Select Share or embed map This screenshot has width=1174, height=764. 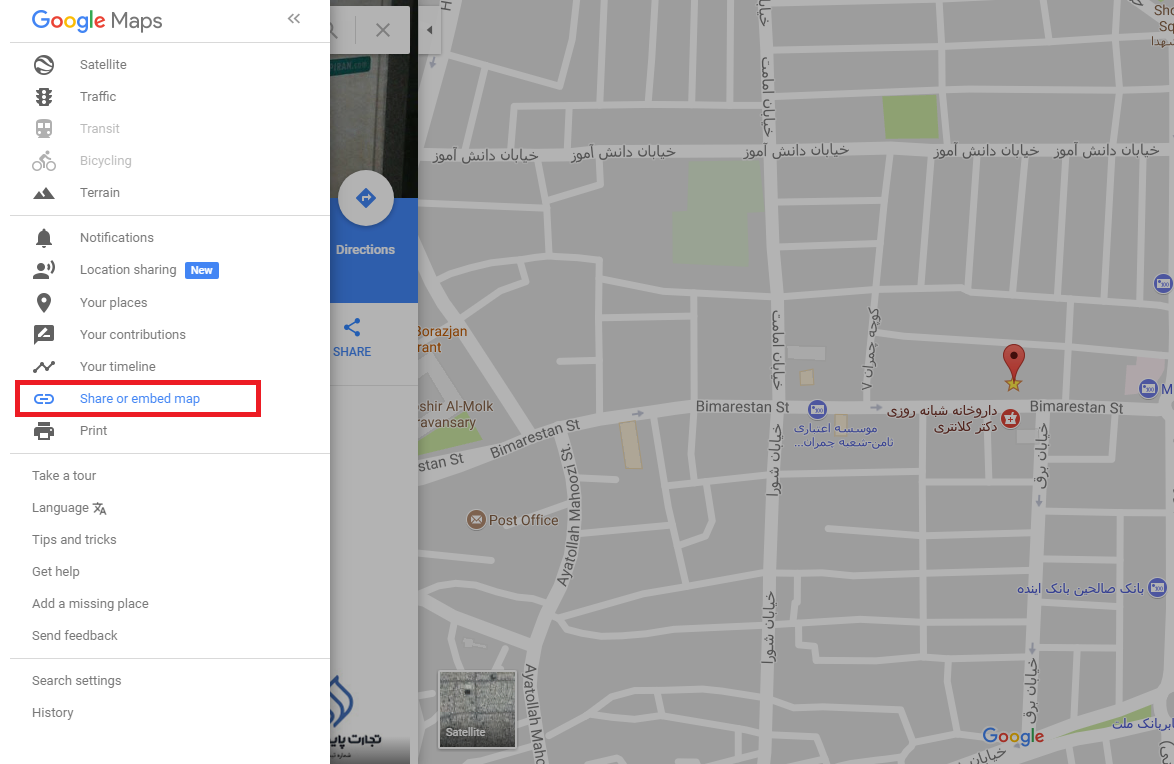(139, 398)
